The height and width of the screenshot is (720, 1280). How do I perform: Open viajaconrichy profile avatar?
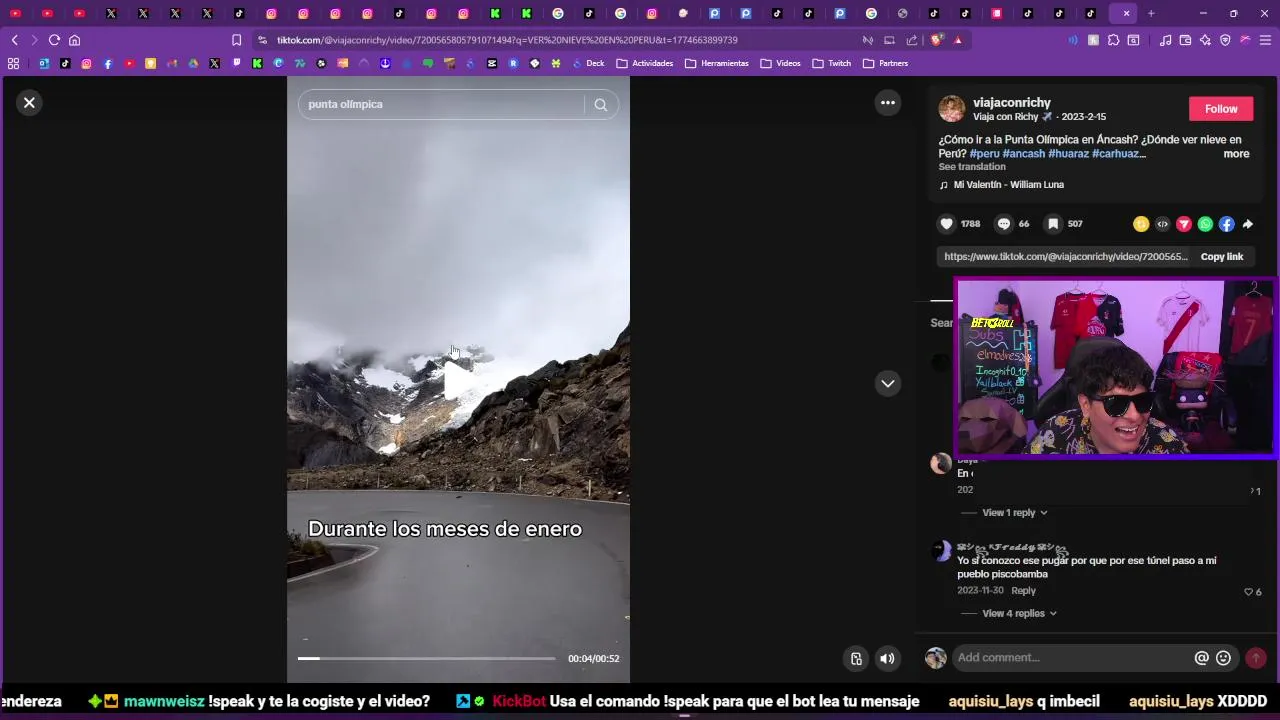[x=952, y=108]
